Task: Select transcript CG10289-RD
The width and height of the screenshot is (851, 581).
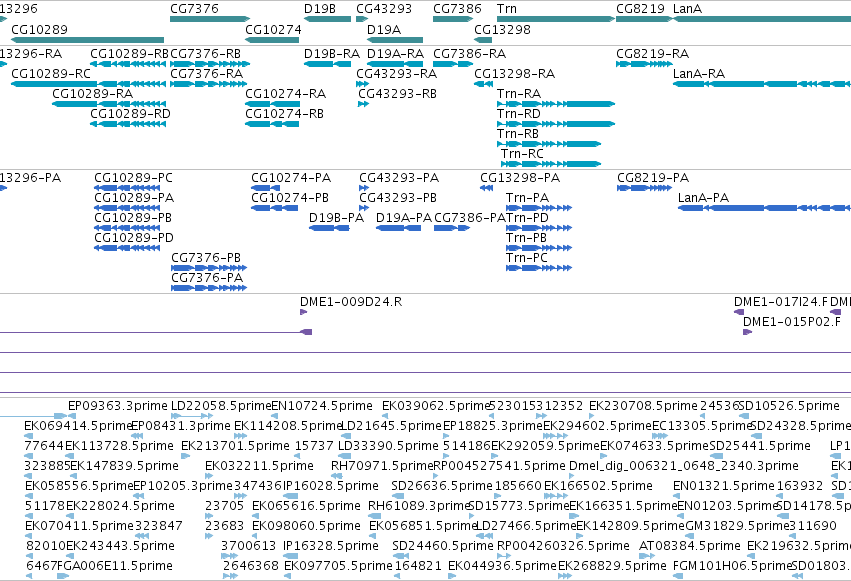Action: coord(128,124)
